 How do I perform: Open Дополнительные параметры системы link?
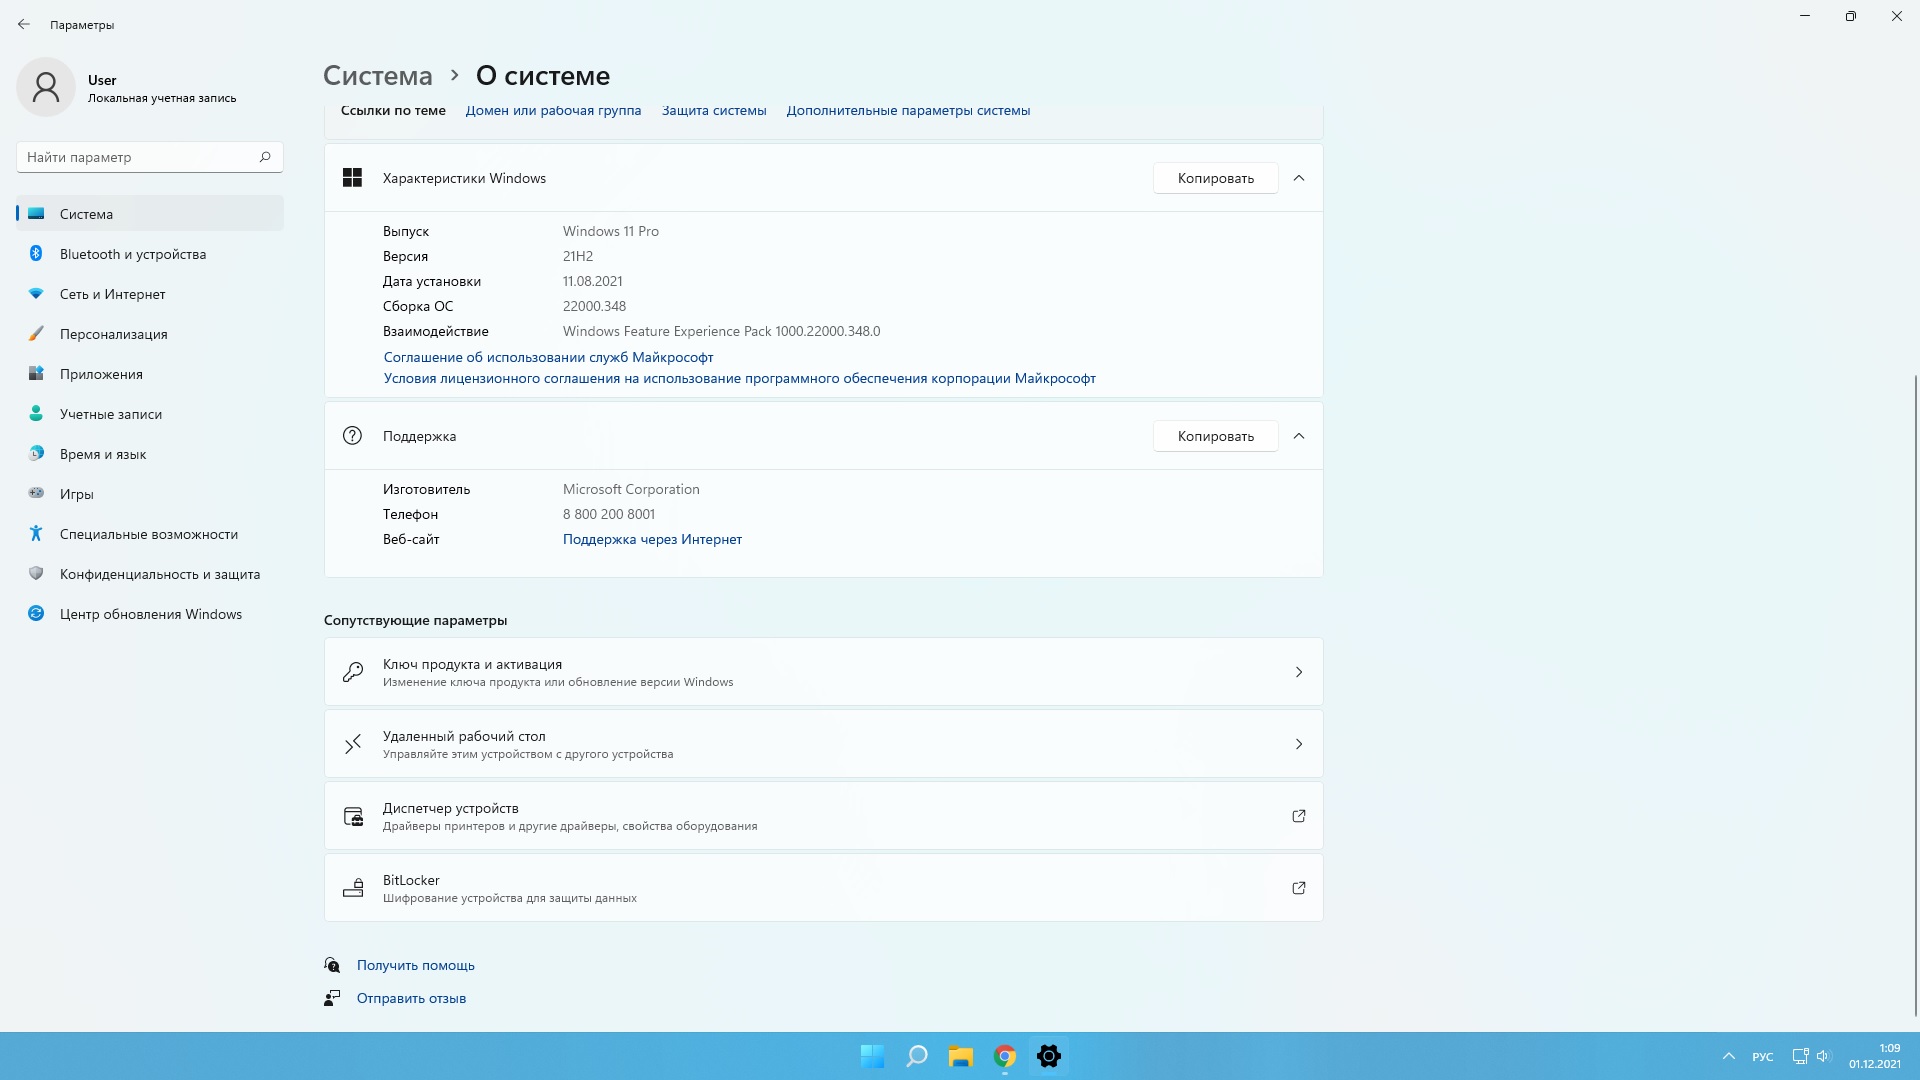coord(908,111)
